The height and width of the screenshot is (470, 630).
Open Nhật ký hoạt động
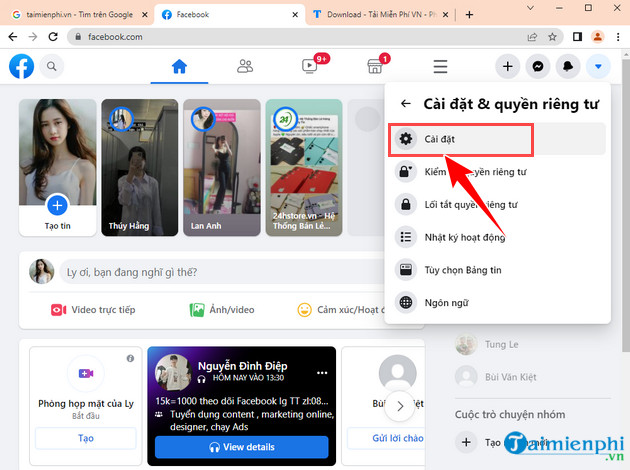pos(498,237)
